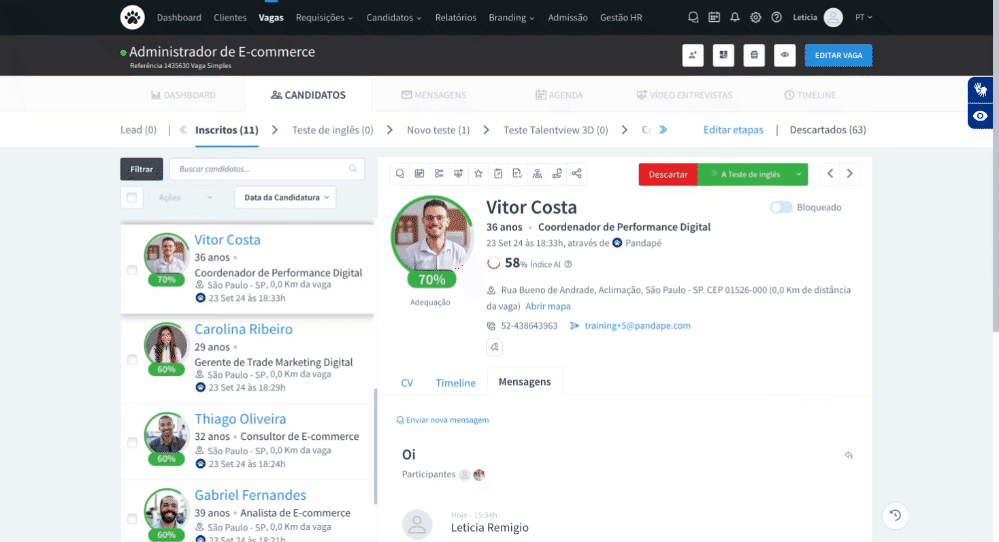Switch to the Timeline tab of candidate

[456, 383]
